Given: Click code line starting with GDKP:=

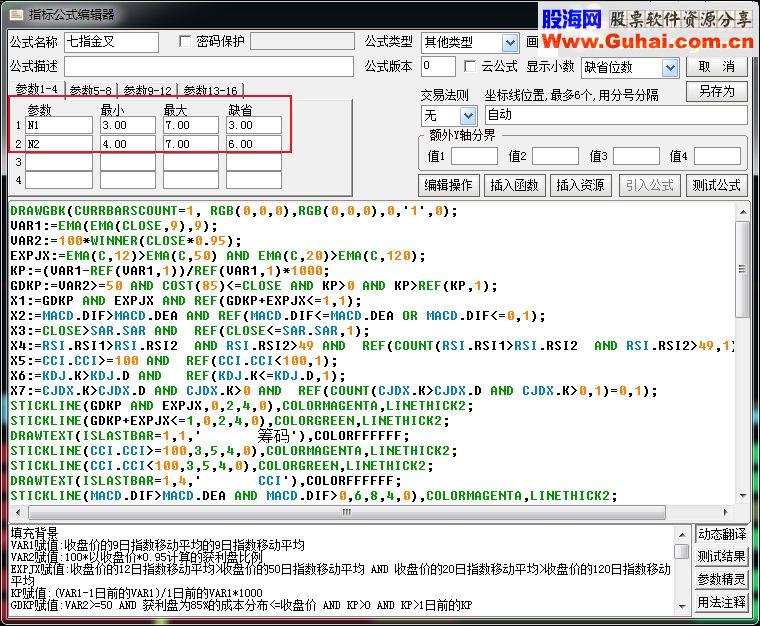Looking at the screenshot, I should (x=253, y=286).
